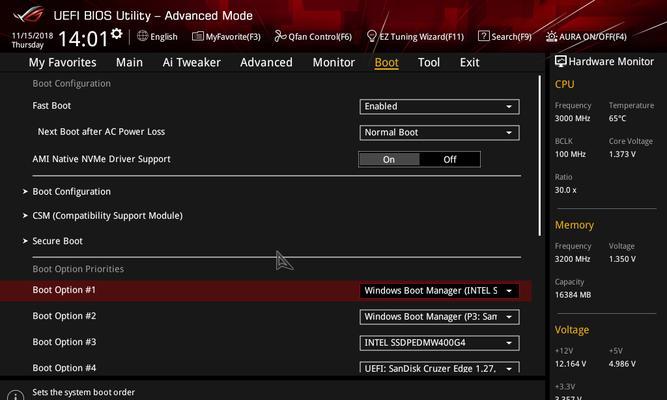Click the info icon beside help text
Screen dimensions: 667x400
click(16, 396)
